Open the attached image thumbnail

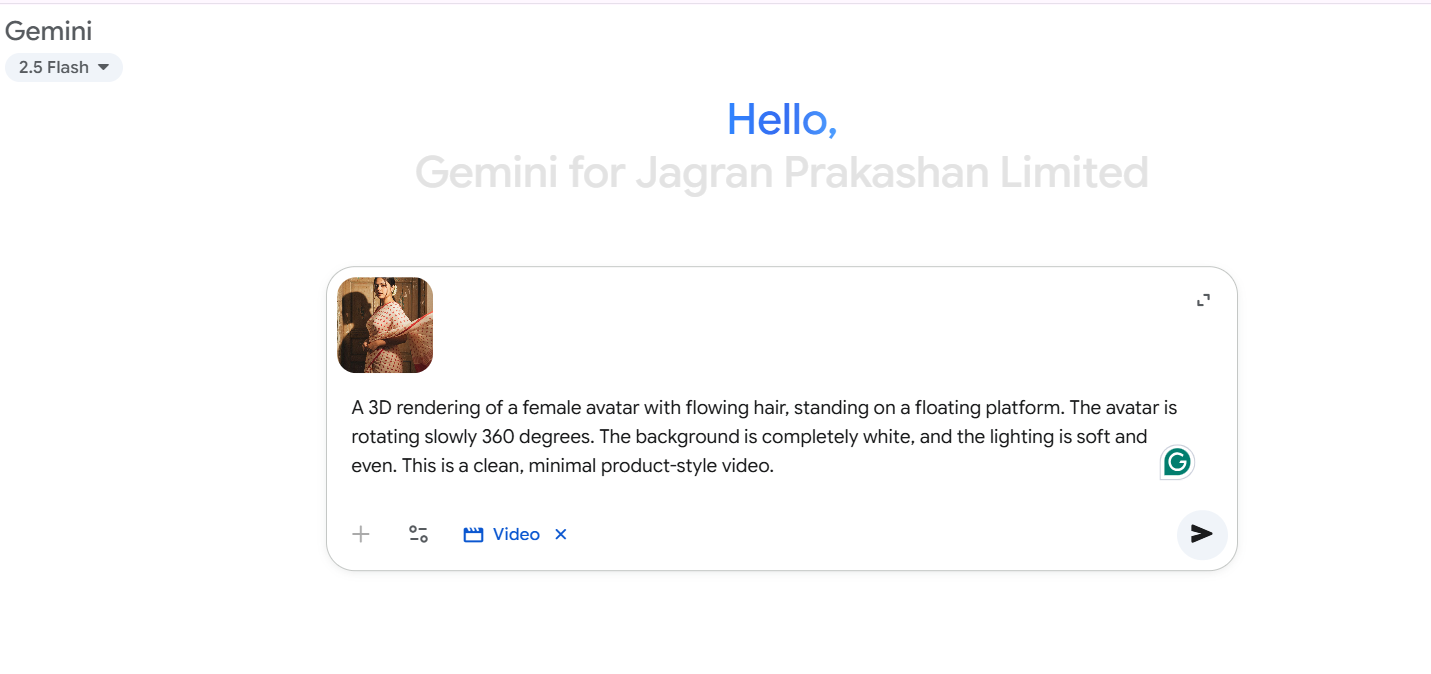point(385,325)
